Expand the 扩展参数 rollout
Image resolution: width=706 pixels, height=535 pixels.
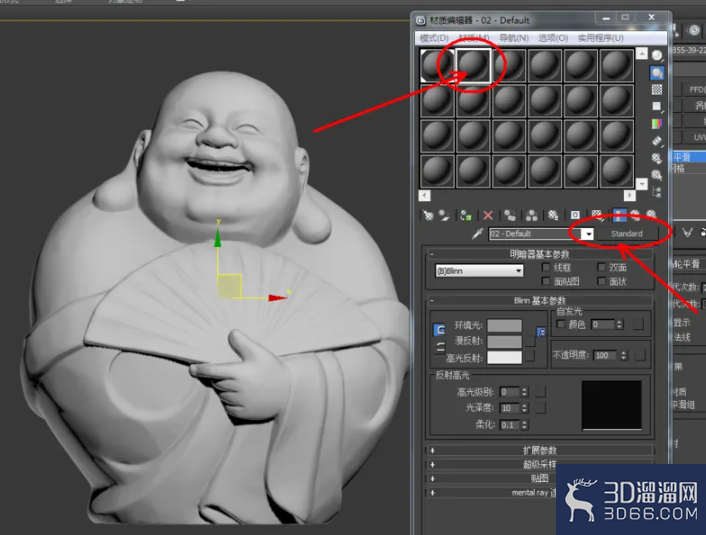539,450
